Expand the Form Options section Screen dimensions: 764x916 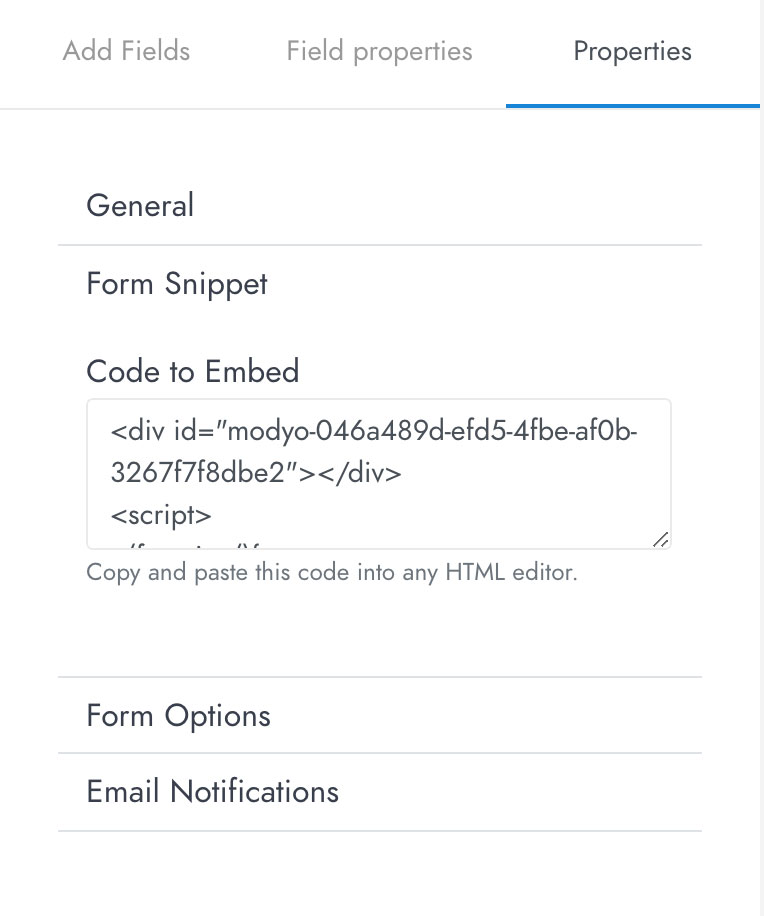[380, 716]
